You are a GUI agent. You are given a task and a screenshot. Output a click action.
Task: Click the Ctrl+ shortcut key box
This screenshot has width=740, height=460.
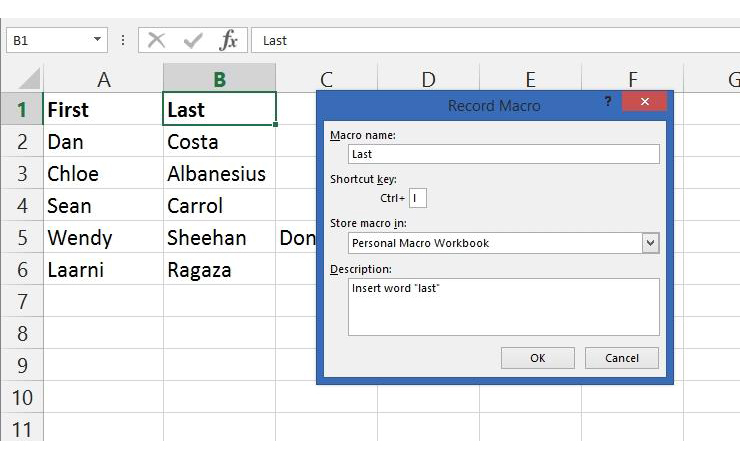pyautogui.click(x=417, y=198)
